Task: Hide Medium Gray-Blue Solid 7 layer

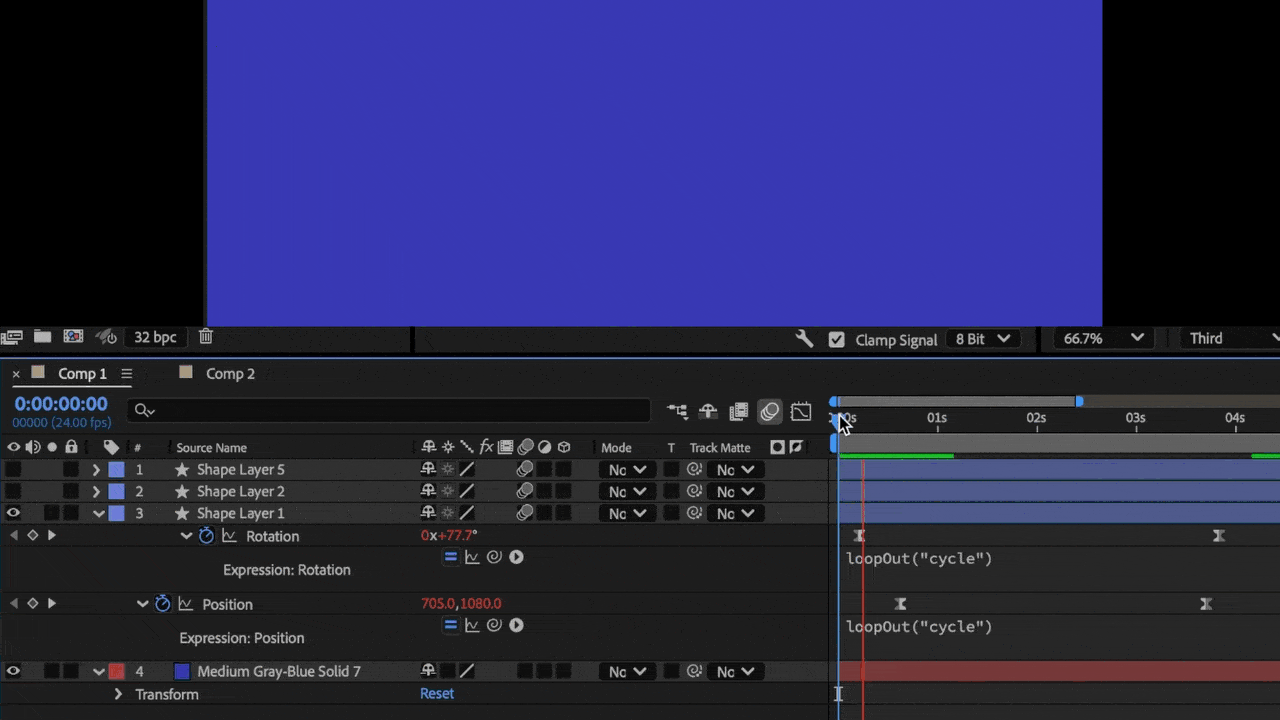Action: [13, 672]
